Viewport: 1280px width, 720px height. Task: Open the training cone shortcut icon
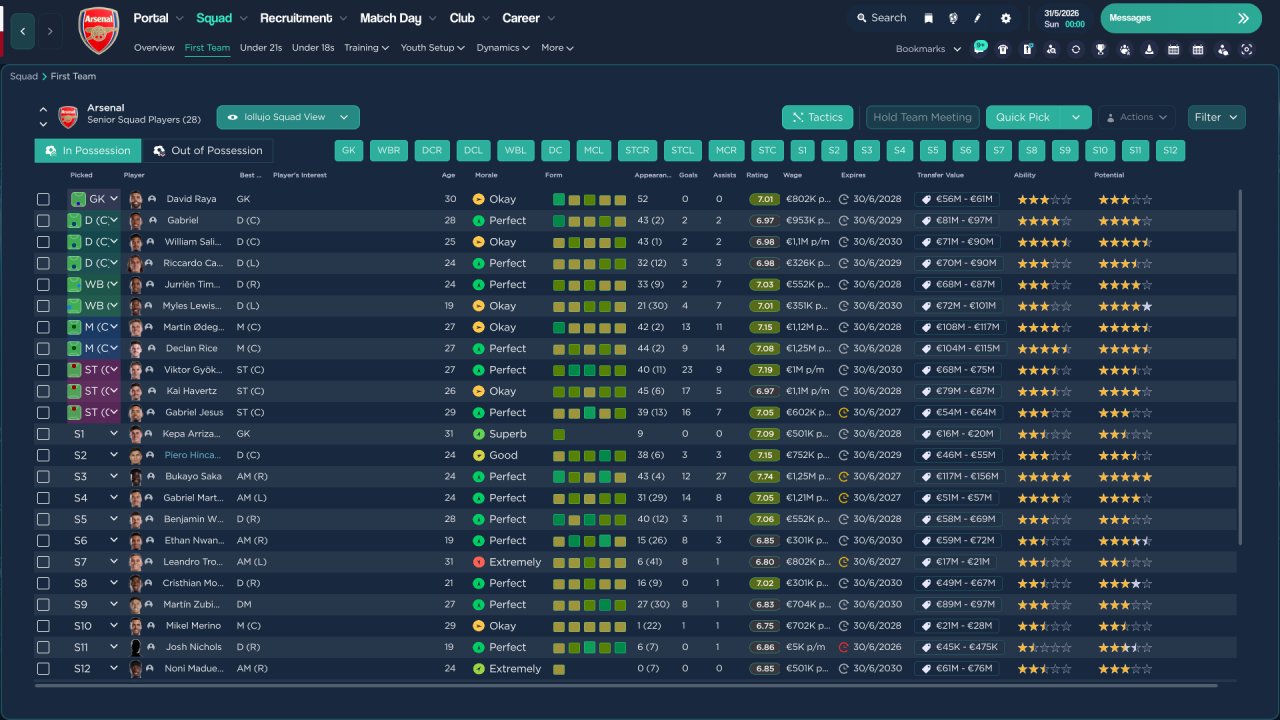point(1149,49)
